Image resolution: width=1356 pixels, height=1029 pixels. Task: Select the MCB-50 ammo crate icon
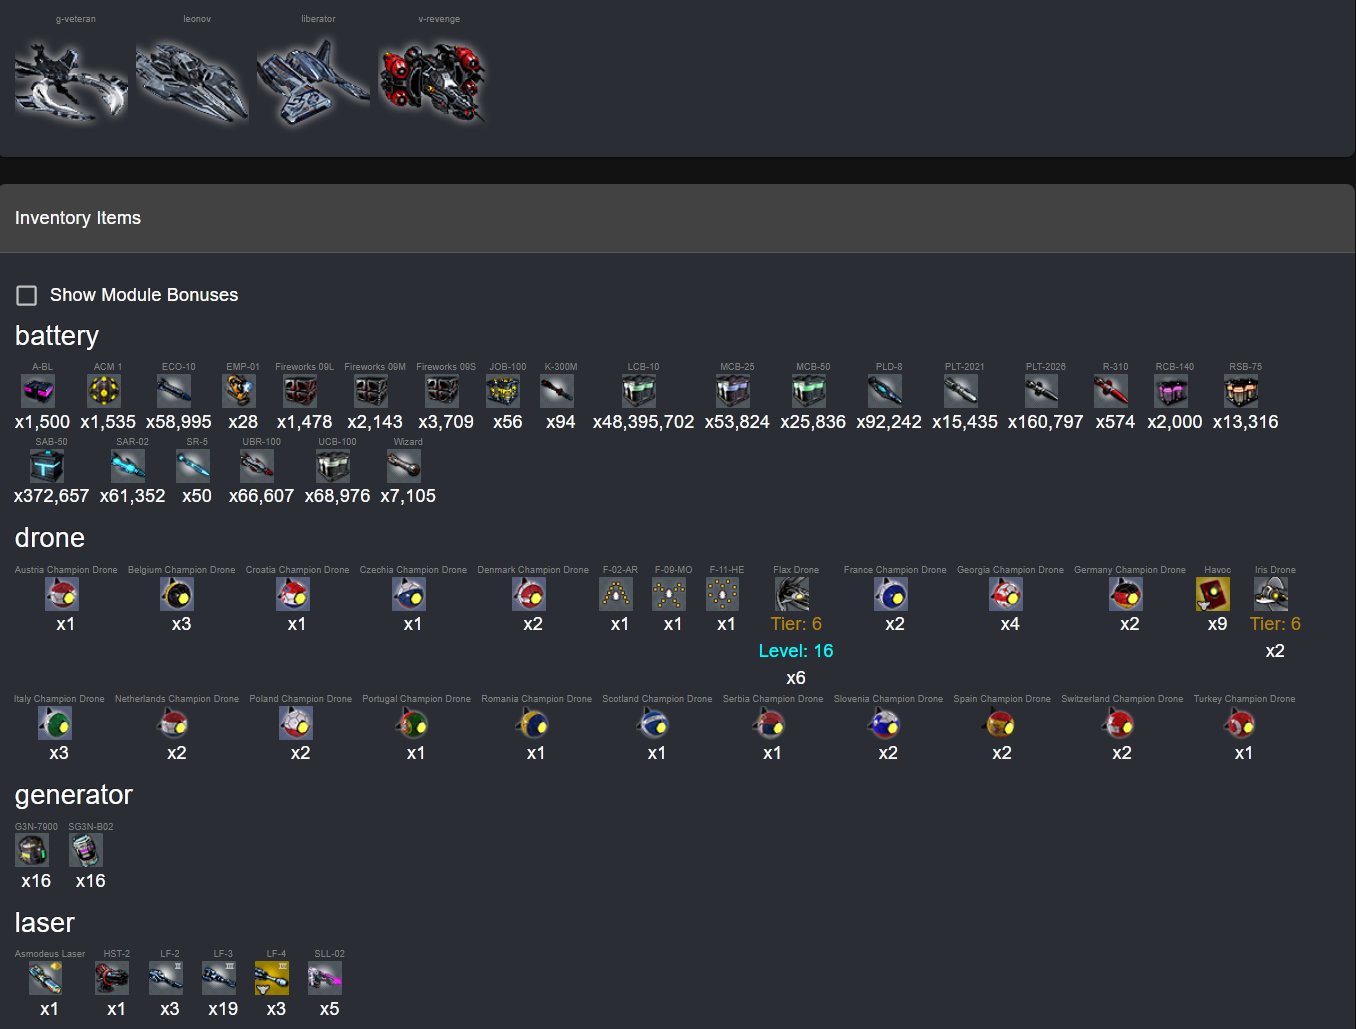pyautogui.click(x=809, y=391)
